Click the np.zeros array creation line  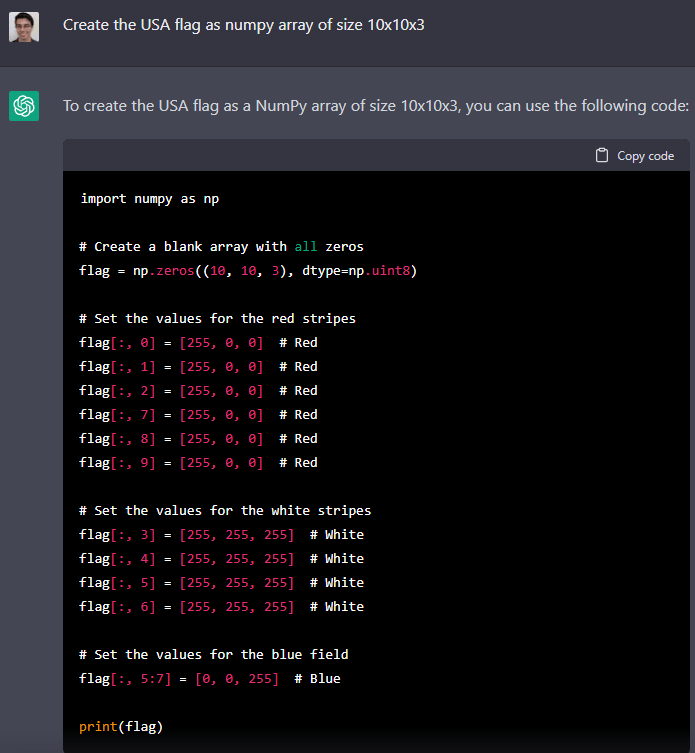(247, 270)
